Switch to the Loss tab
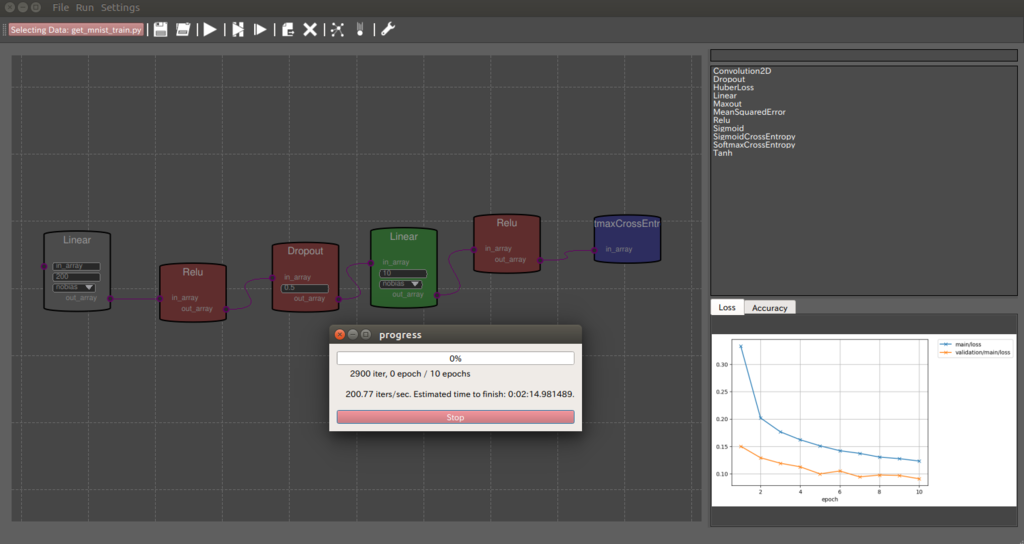 coord(727,307)
